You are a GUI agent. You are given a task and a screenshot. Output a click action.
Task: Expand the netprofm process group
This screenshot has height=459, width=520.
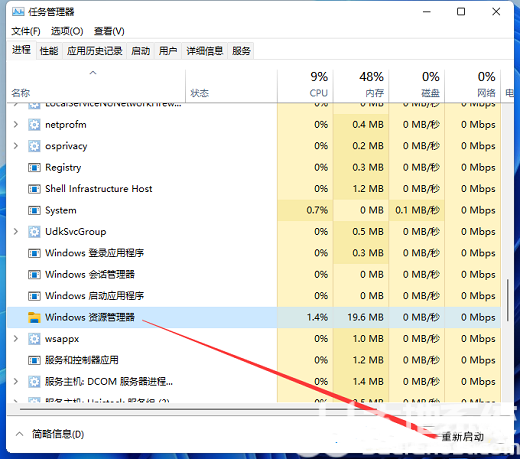[x=15, y=125]
